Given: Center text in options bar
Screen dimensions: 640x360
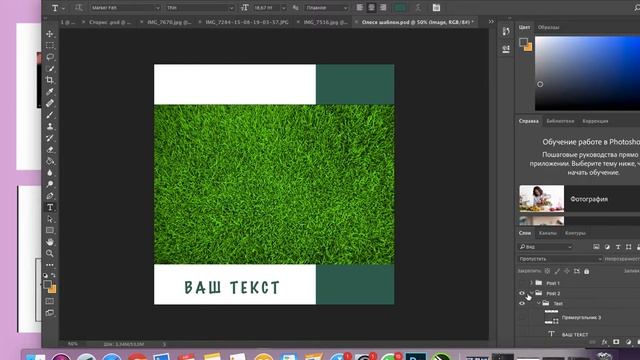Looking at the screenshot, I should (371, 7).
